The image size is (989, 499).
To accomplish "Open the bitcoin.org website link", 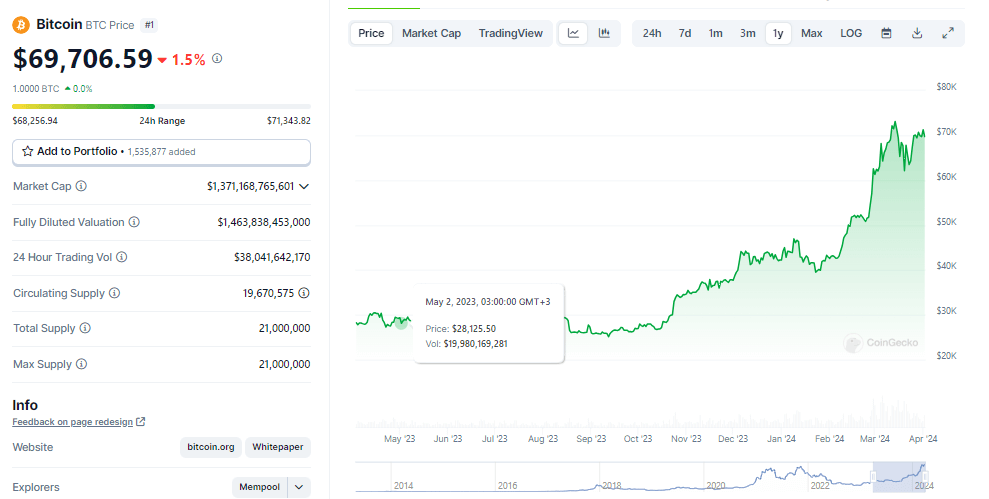I will (x=210, y=447).
